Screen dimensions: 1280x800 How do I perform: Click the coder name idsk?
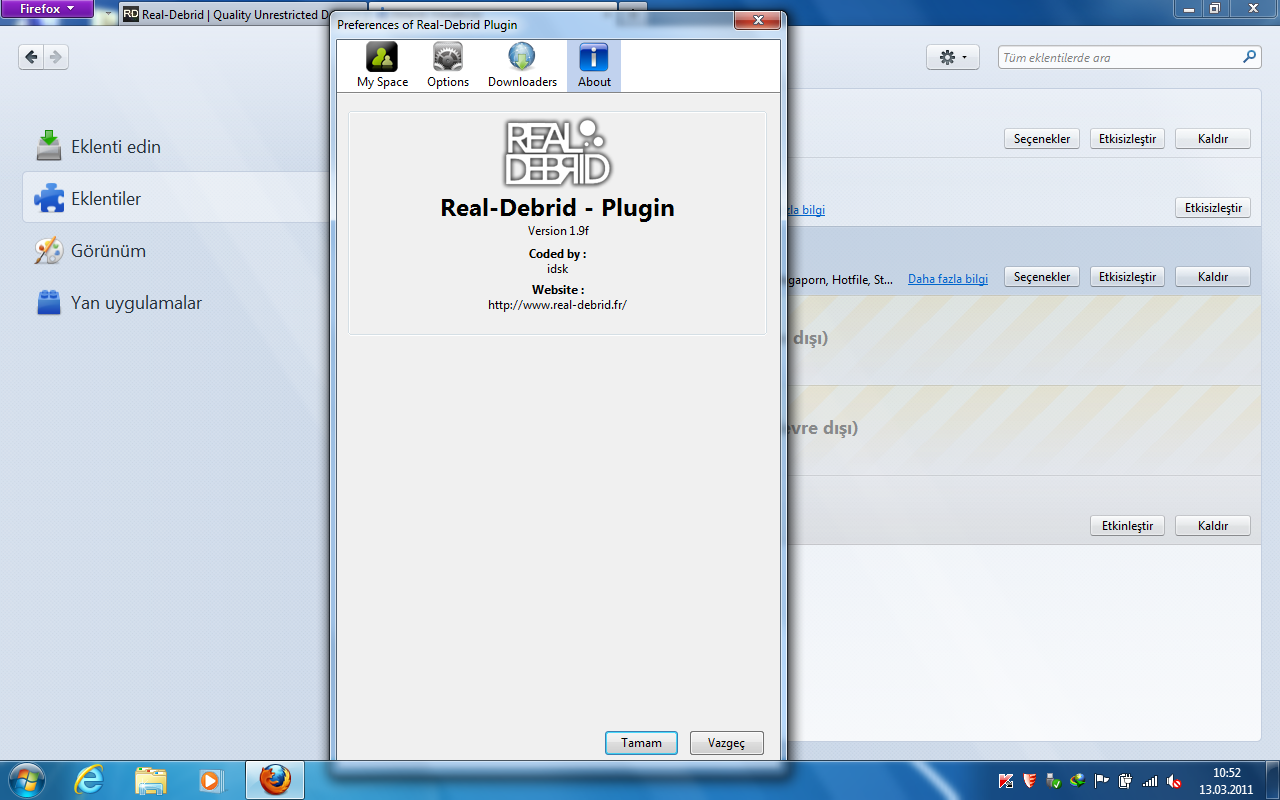(557, 269)
